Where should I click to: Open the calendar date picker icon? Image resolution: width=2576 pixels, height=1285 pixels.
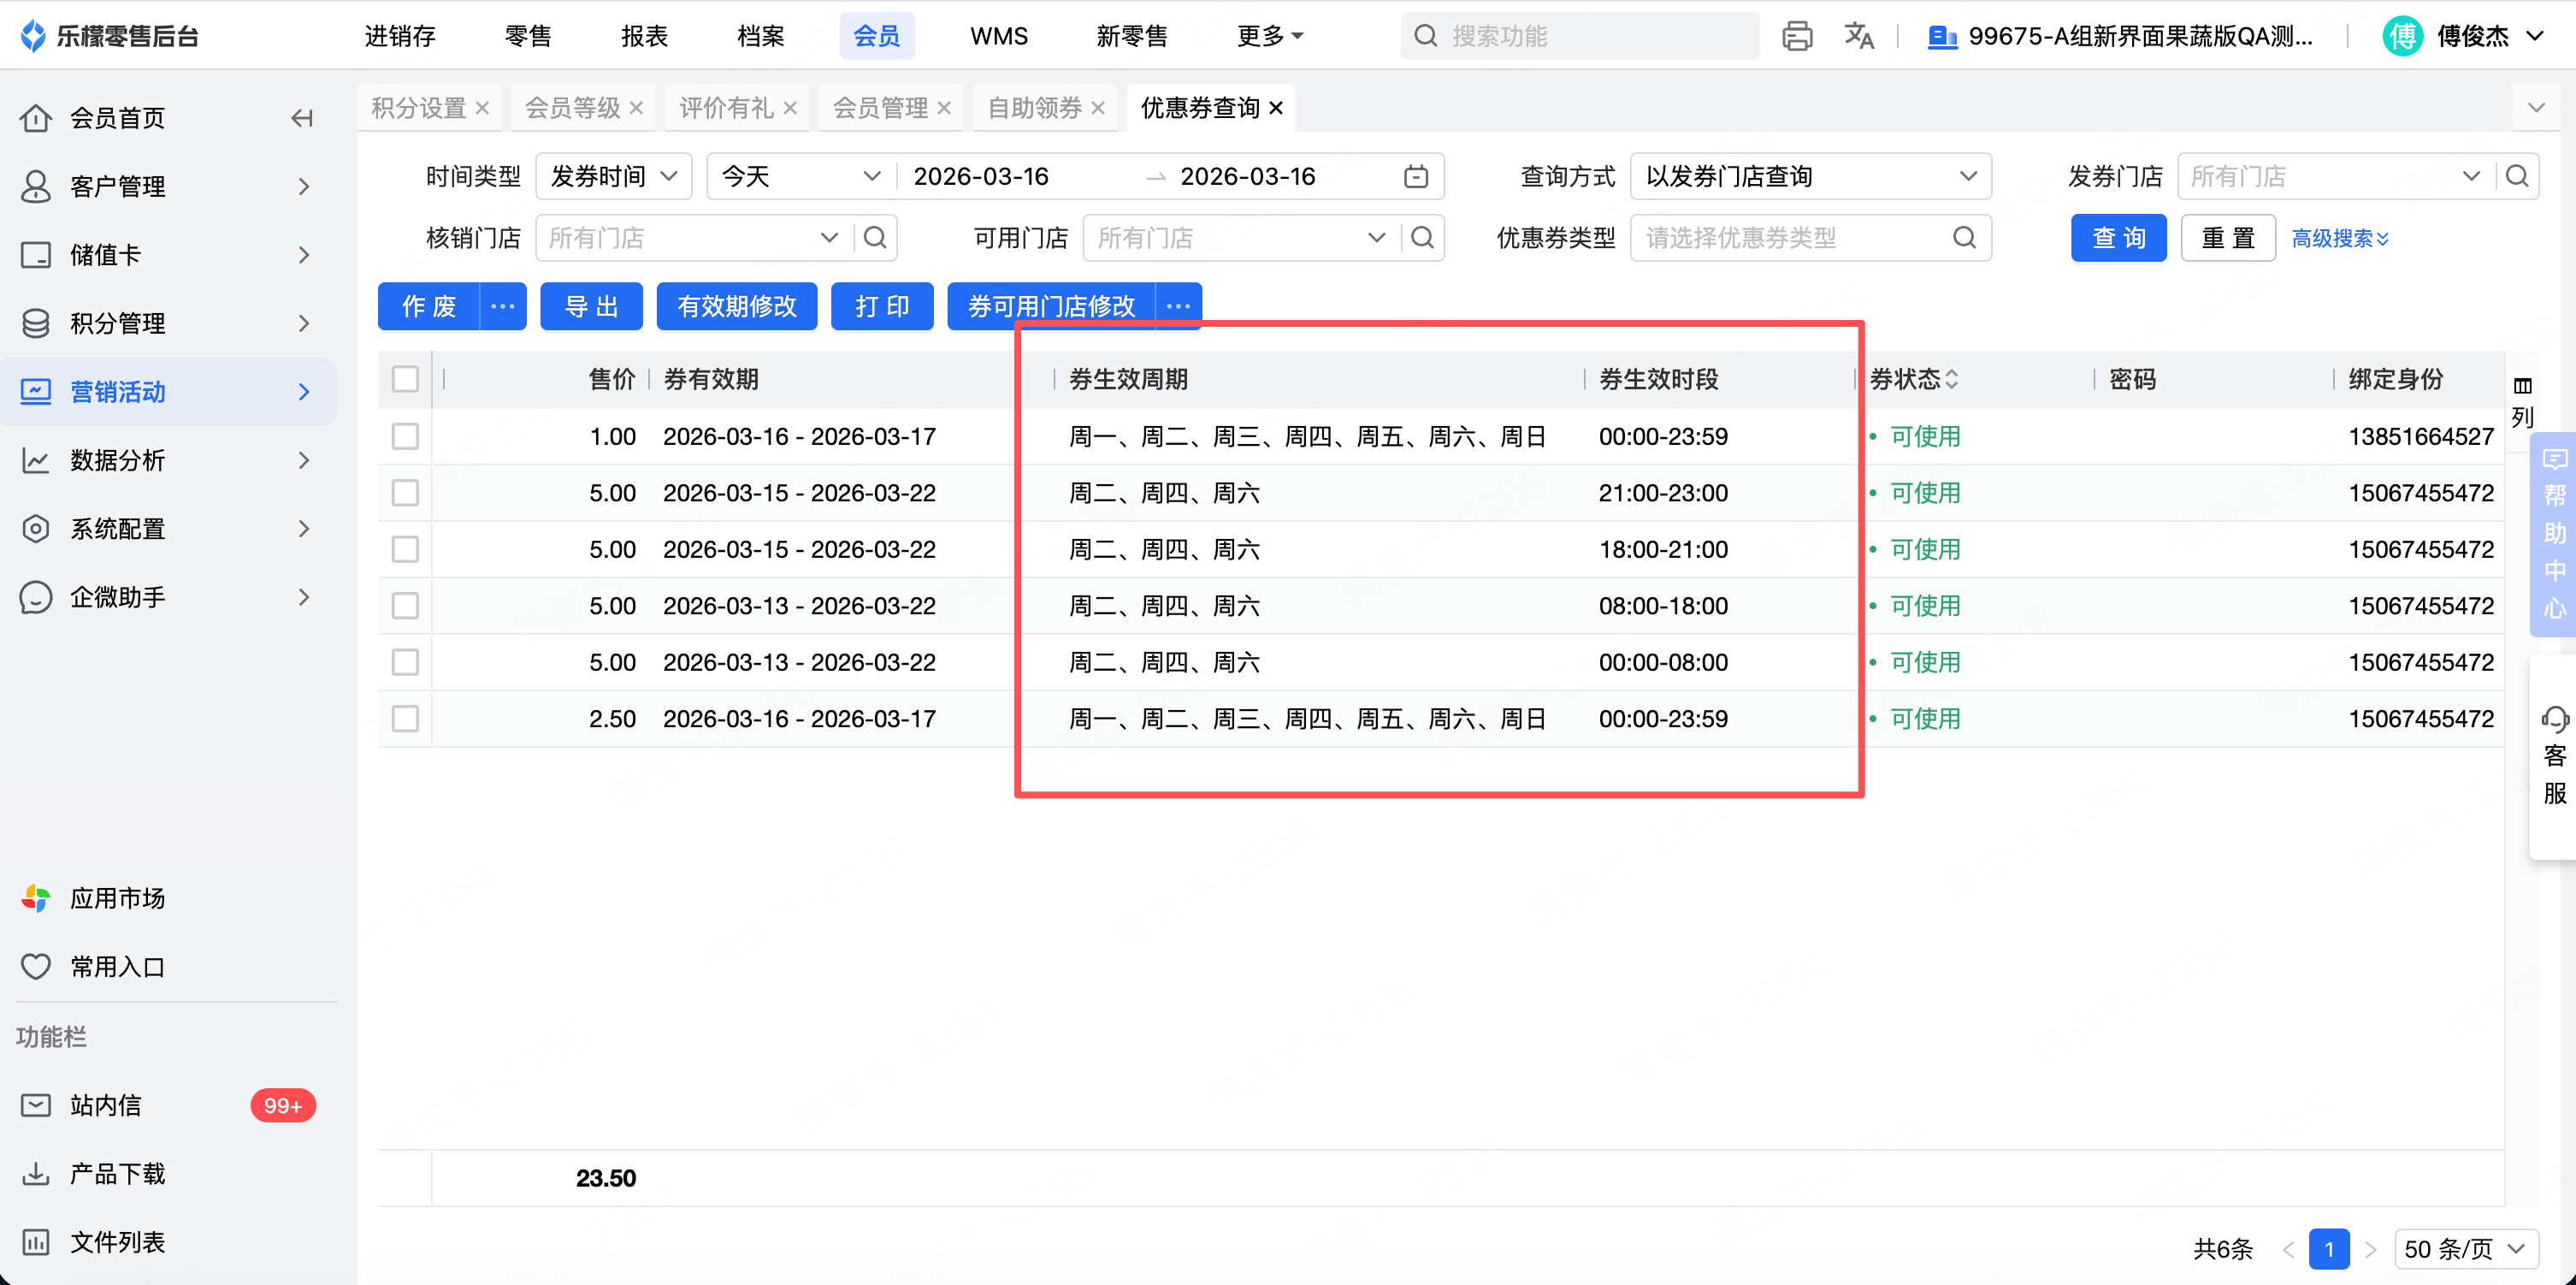(1415, 177)
